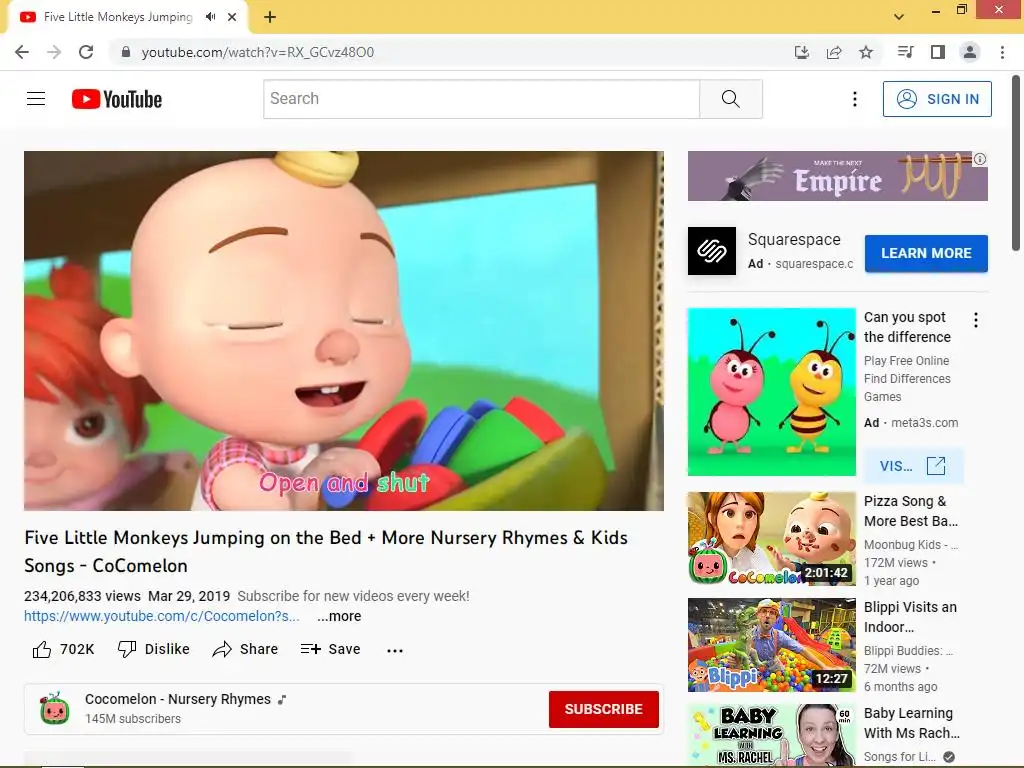Open the Pizza Song video thumbnail
Image resolution: width=1024 pixels, height=768 pixels.
pyautogui.click(x=771, y=539)
